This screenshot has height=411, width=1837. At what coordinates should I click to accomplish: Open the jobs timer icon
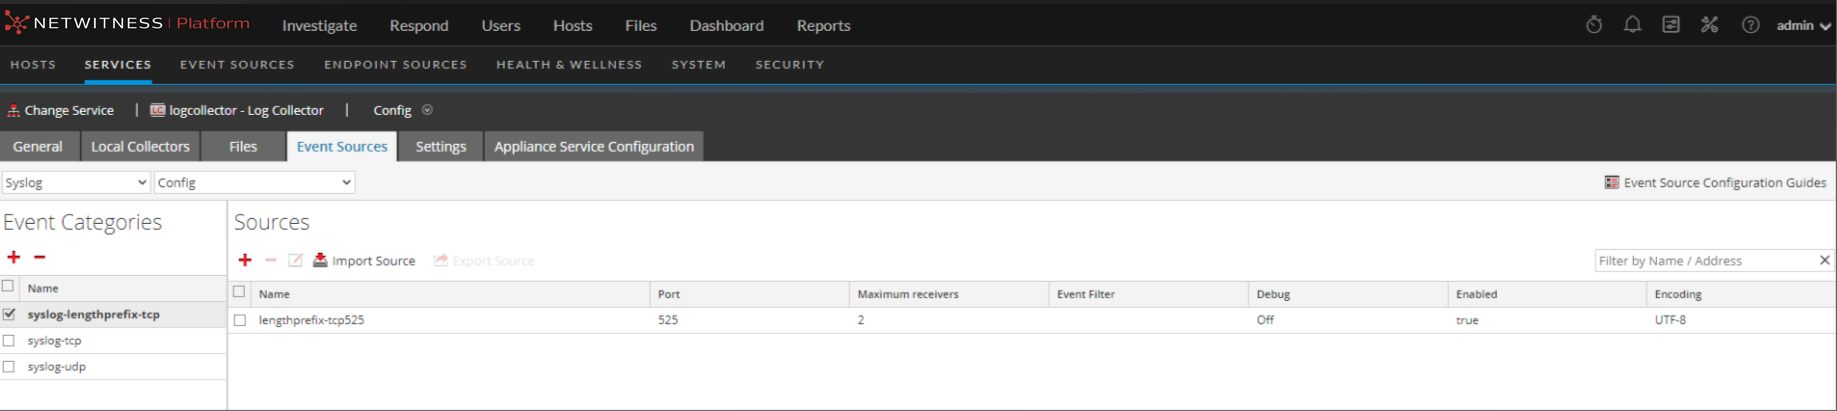pos(1594,25)
